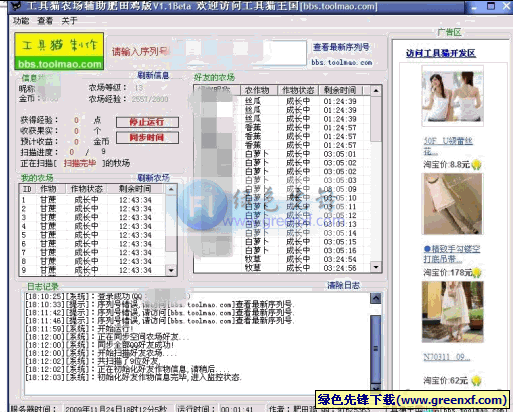Click the log panel scrollbar thumb

coord(376,349)
